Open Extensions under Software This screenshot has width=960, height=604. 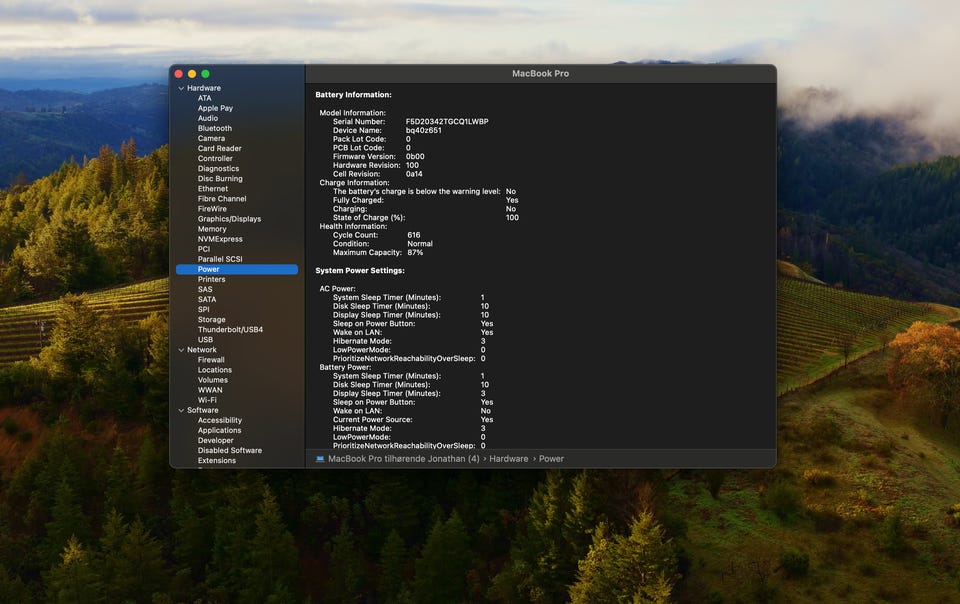coord(216,461)
